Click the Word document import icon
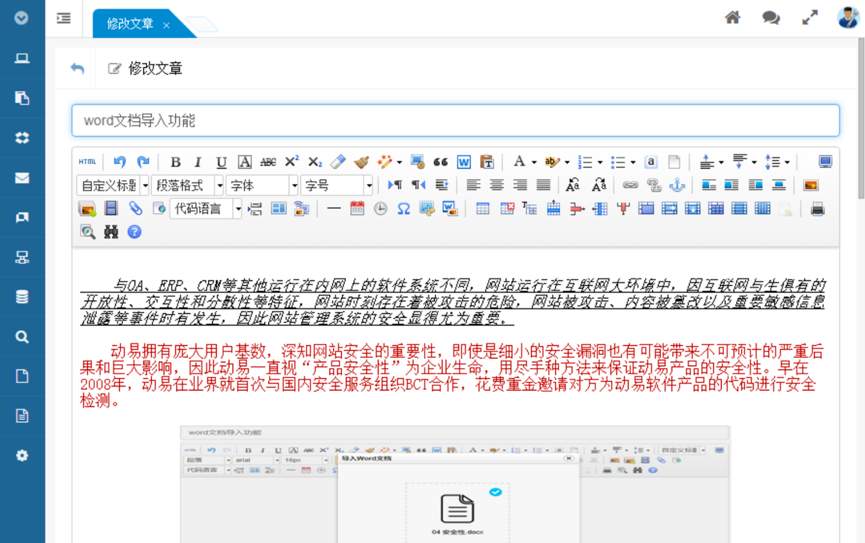Screen dimensions: 865x543 tap(464, 162)
